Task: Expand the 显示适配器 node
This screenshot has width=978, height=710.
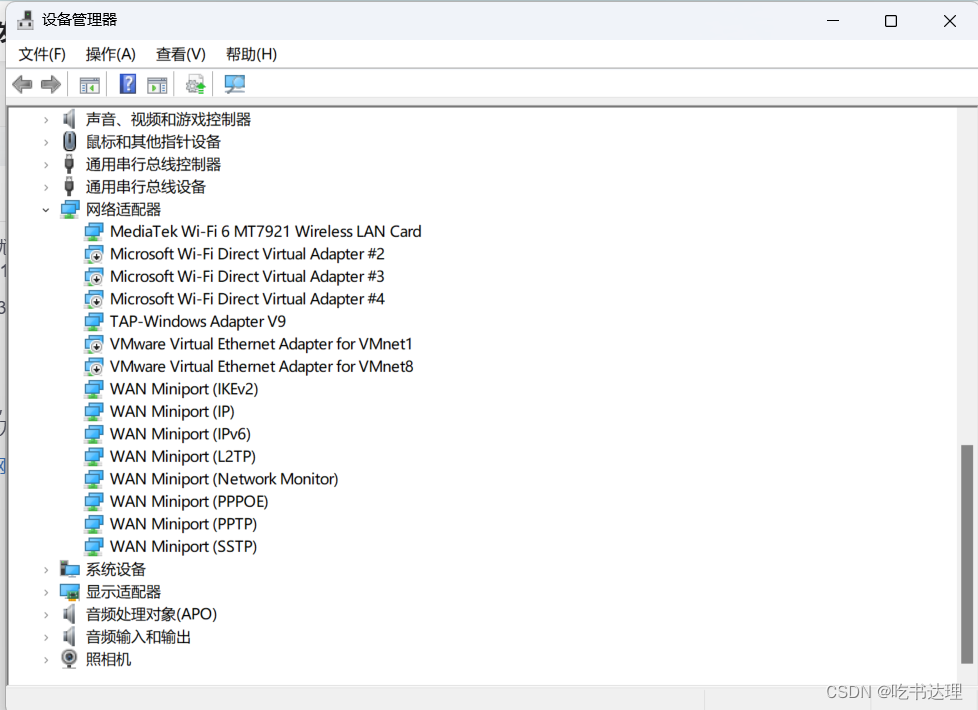Action: click(46, 592)
